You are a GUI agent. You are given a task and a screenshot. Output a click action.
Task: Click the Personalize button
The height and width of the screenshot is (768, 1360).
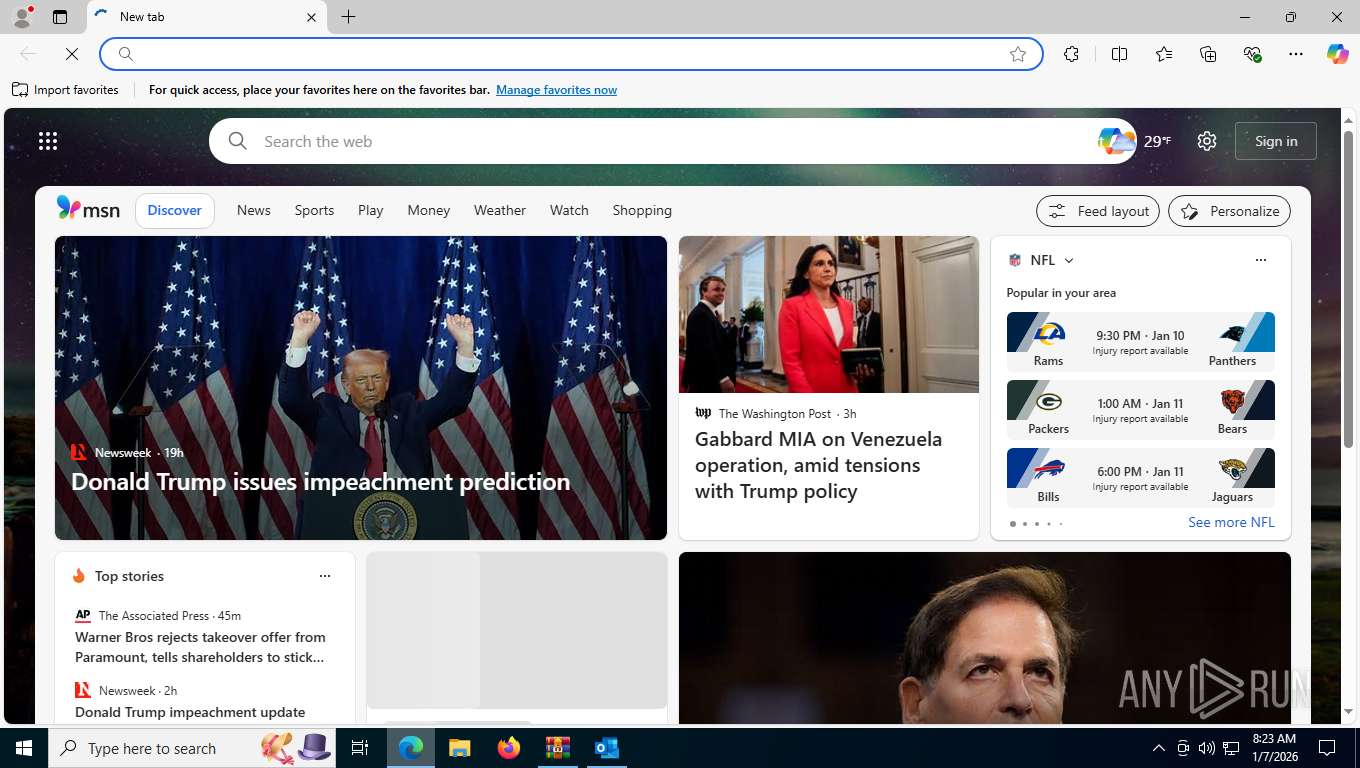pos(1230,211)
